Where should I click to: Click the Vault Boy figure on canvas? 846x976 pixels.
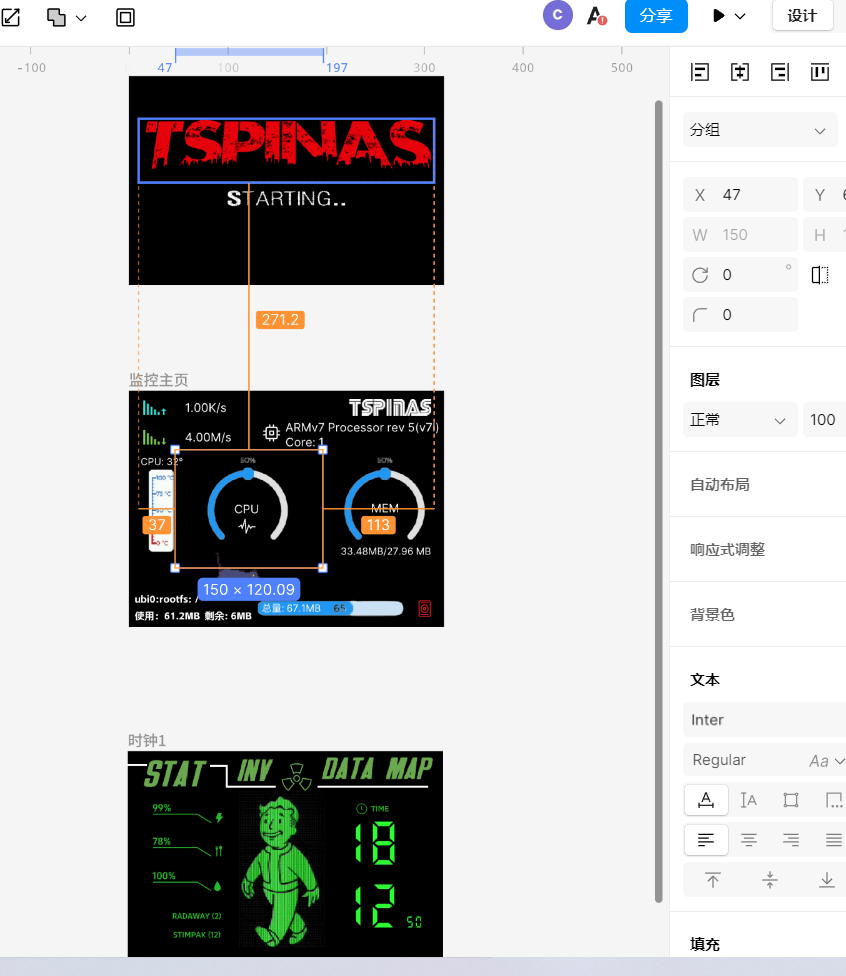[x=281, y=871]
